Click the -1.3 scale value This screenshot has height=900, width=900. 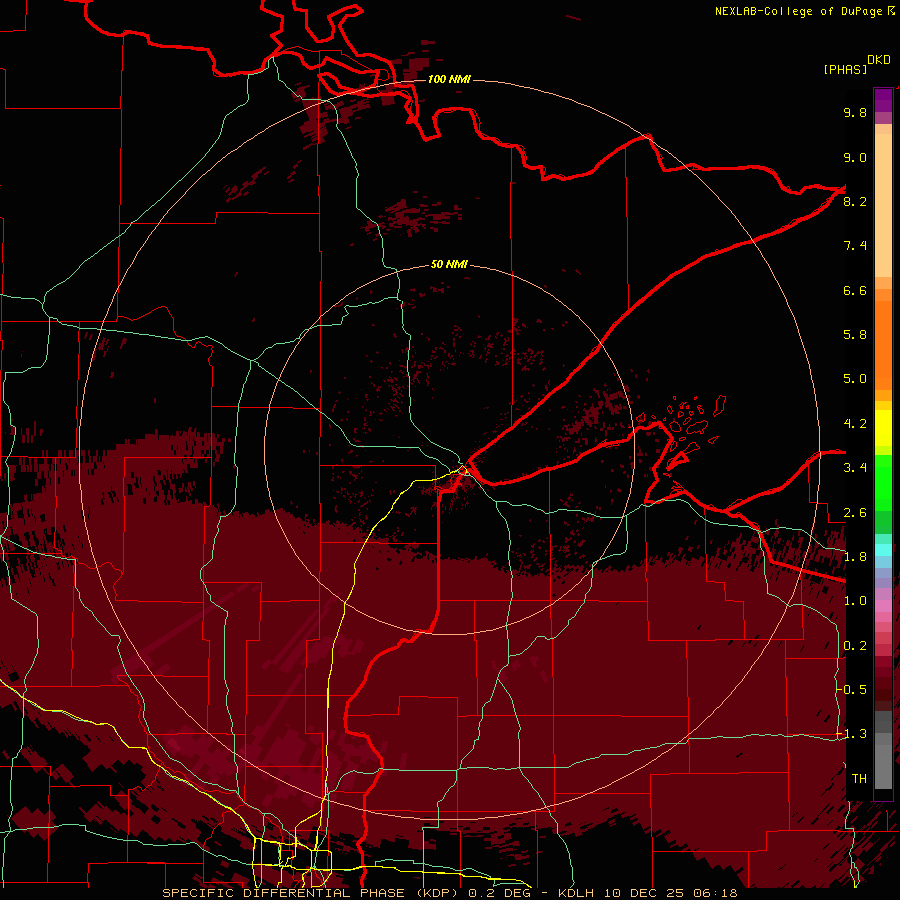851,734
